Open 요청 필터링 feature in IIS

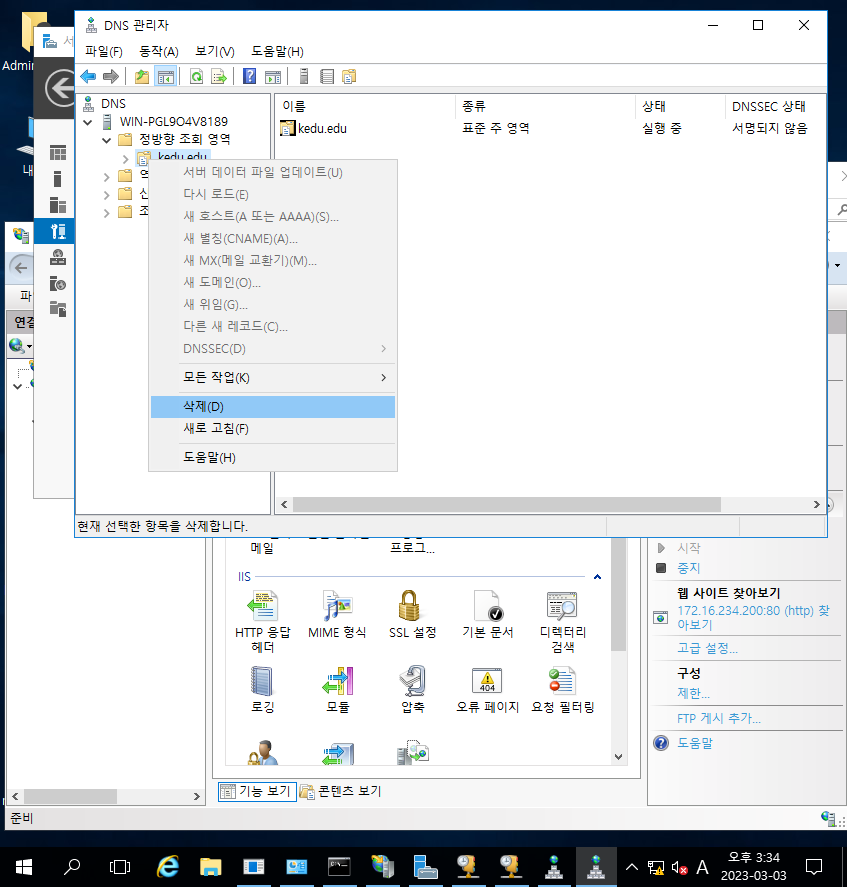[x=562, y=689]
